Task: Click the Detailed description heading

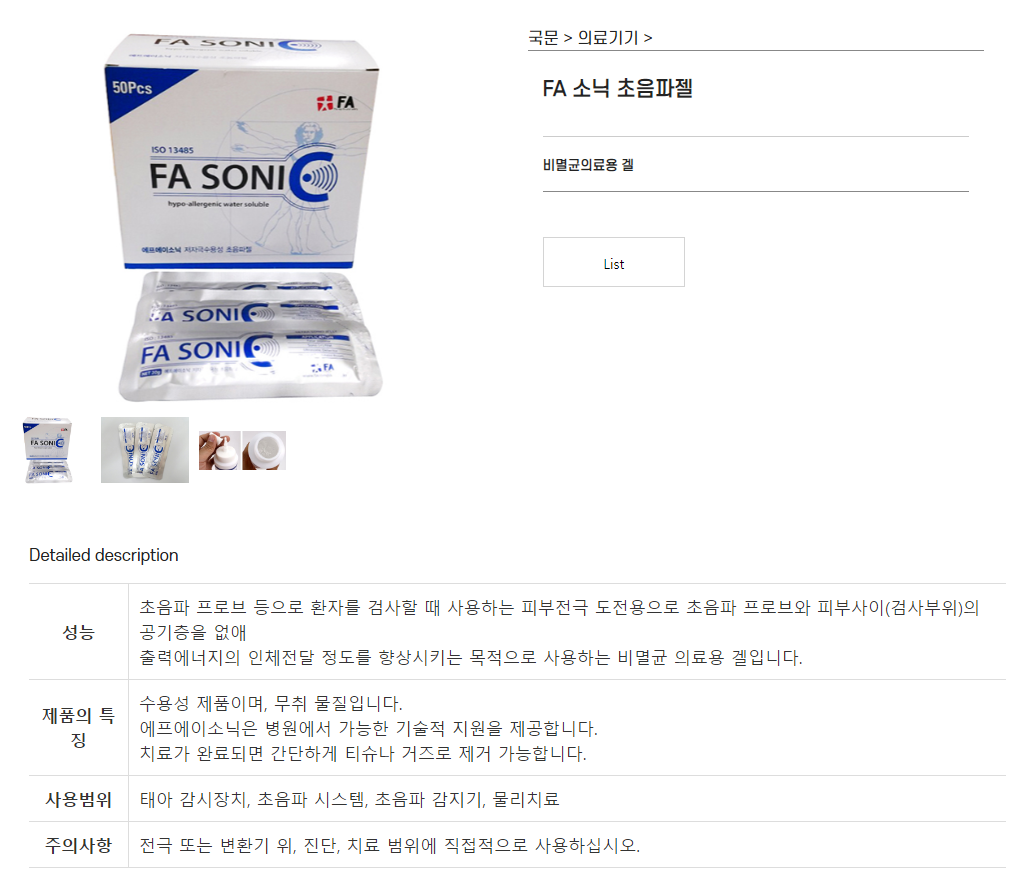Action: (103, 555)
